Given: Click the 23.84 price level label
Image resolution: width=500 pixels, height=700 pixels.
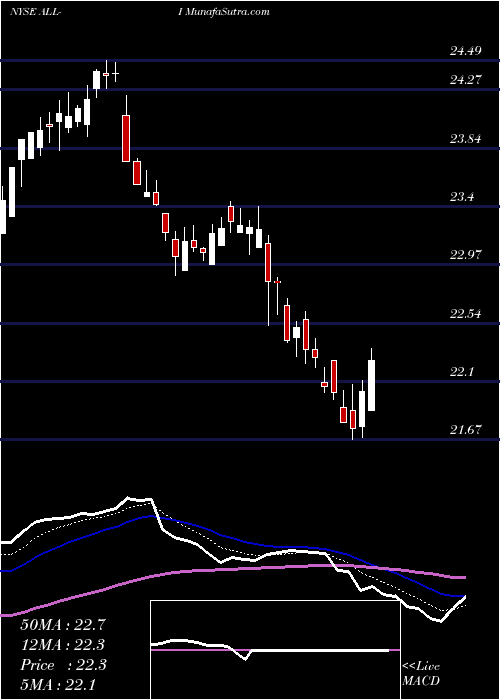Looking at the screenshot, I should pyautogui.click(x=466, y=139).
